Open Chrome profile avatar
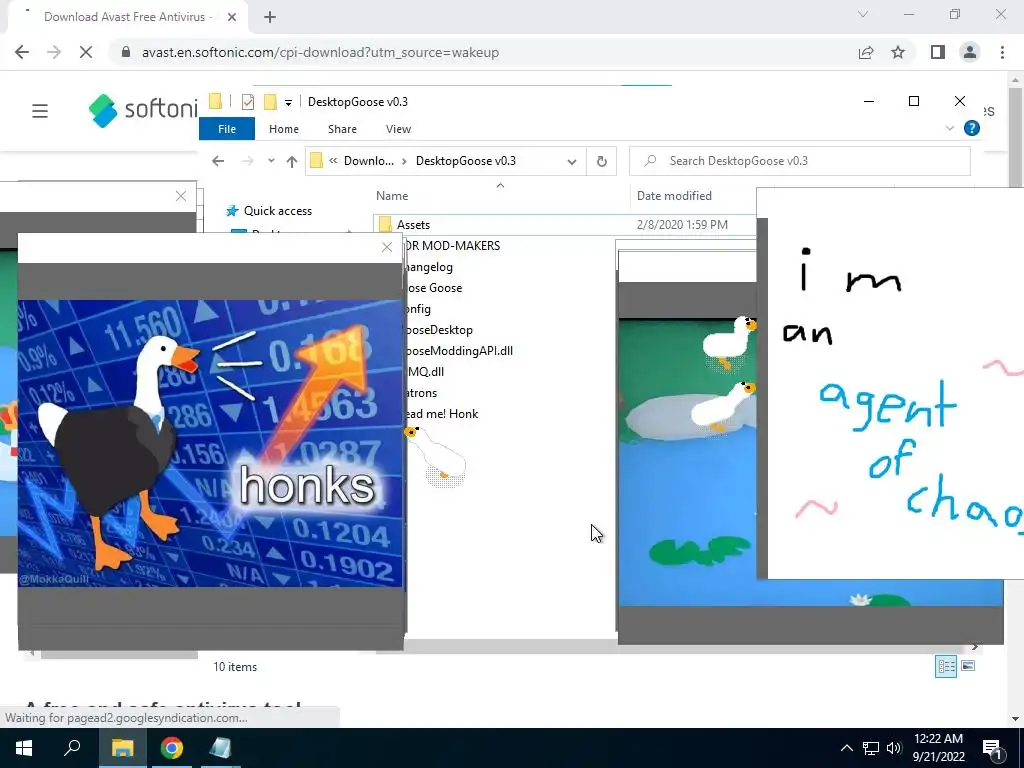 coord(970,52)
